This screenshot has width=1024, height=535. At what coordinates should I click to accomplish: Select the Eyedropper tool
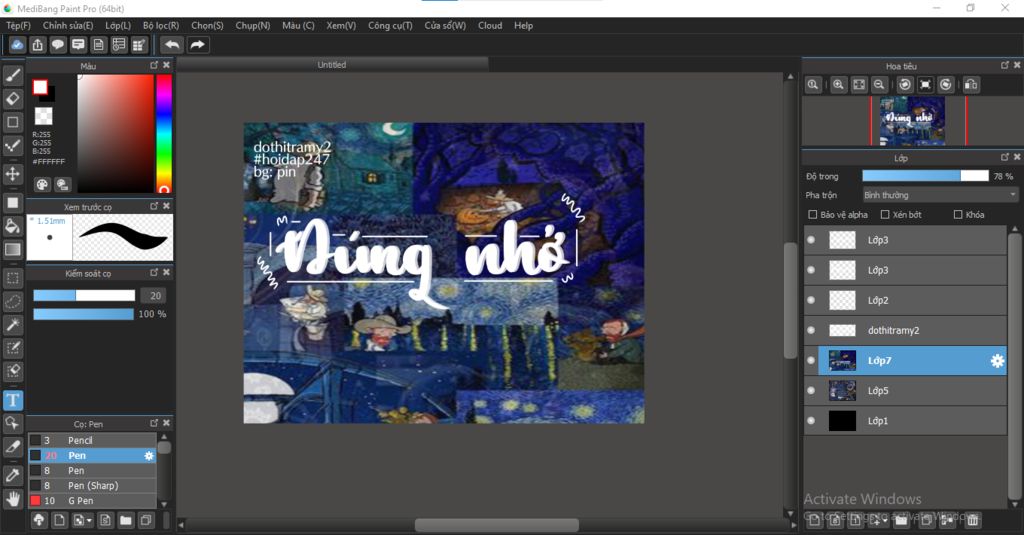click(x=12, y=476)
